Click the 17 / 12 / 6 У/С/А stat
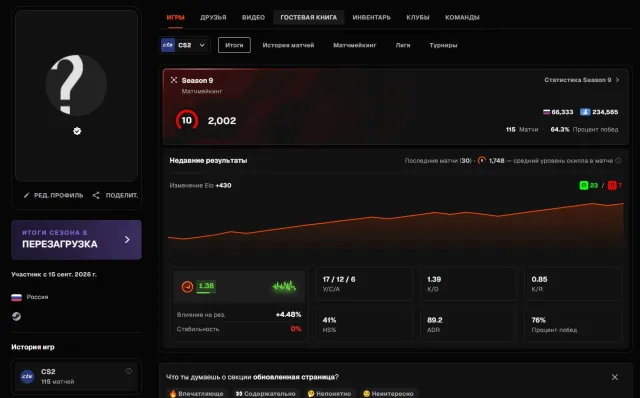This screenshot has height=398, width=640. tap(364, 284)
